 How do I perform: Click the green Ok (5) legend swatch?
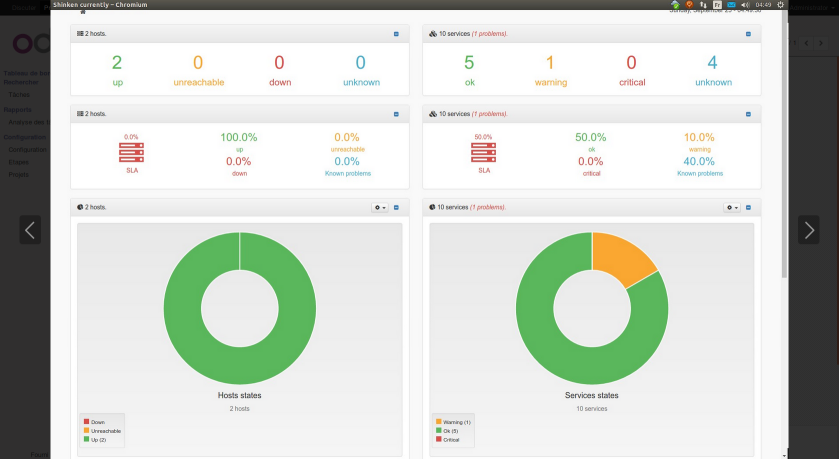pyautogui.click(x=439, y=430)
